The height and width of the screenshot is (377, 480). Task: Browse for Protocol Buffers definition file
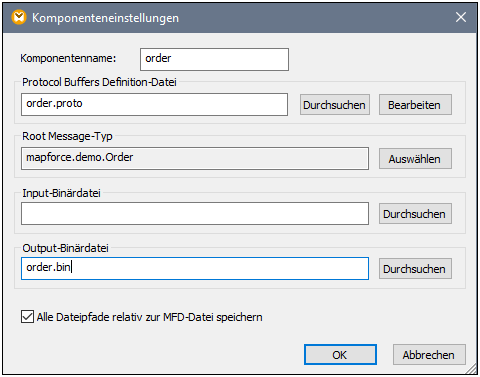click(335, 105)
